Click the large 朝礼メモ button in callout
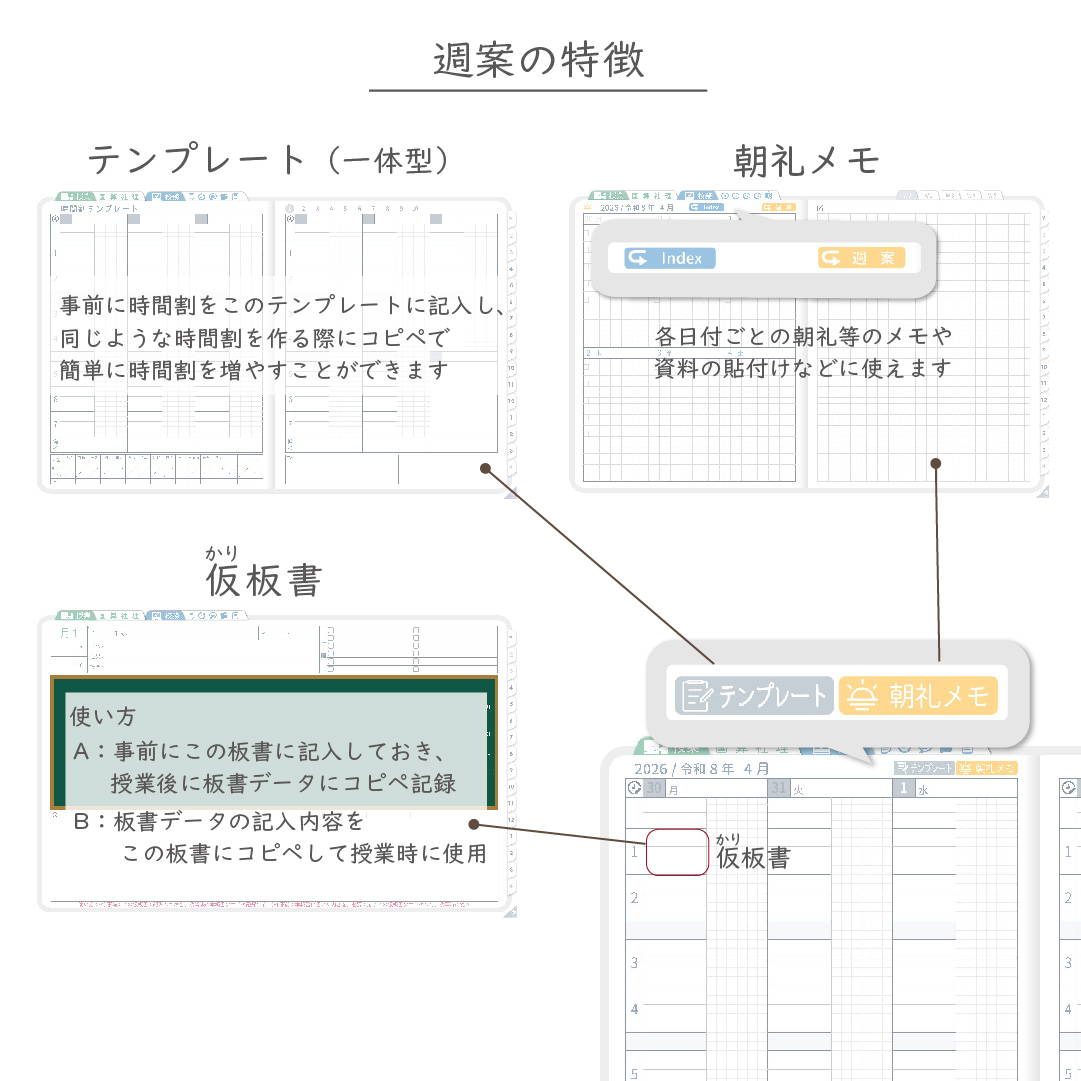 (x=918, y=695)
